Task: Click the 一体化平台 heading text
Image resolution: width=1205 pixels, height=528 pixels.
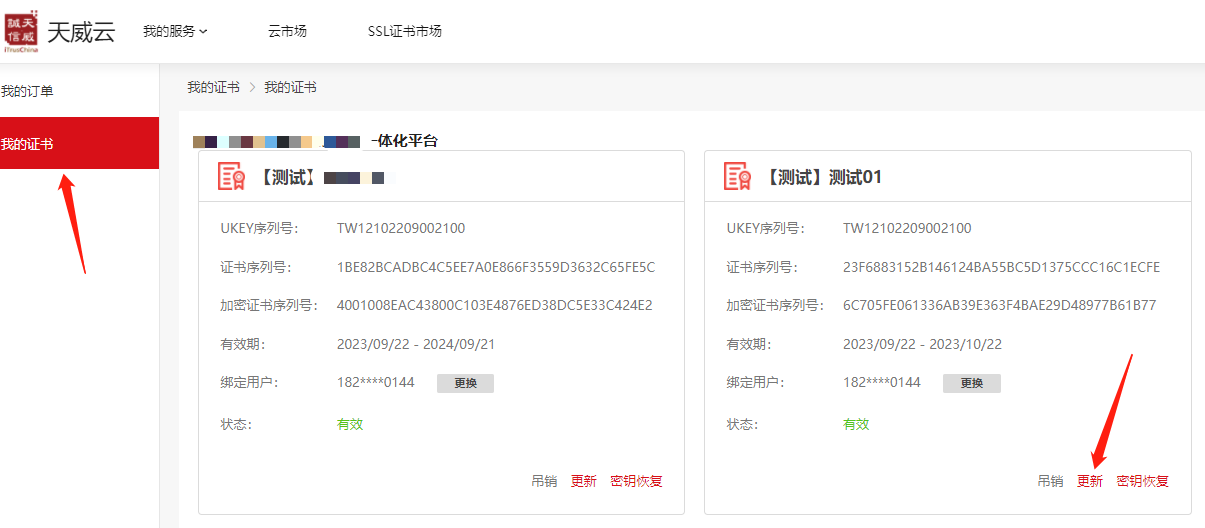Action: click(x=404, y=141)
